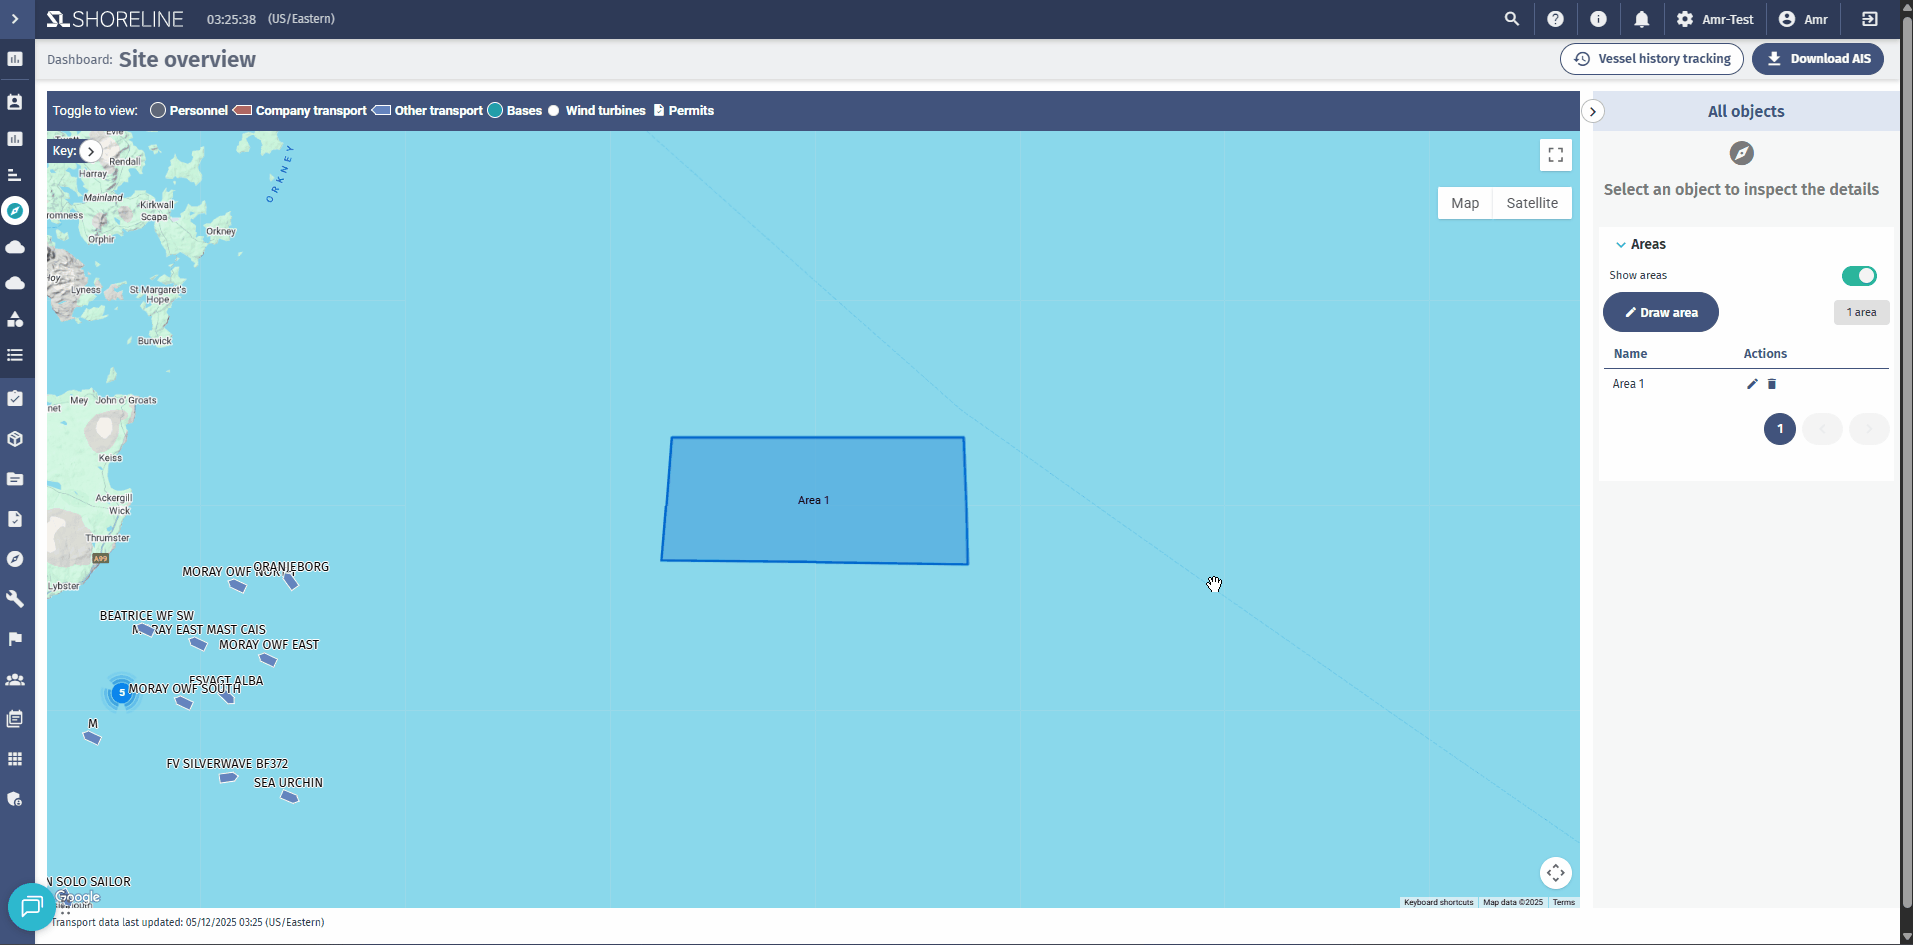1913x945 pixels.
Task: Open the live chat bubble icon
Action: point(31,906)
